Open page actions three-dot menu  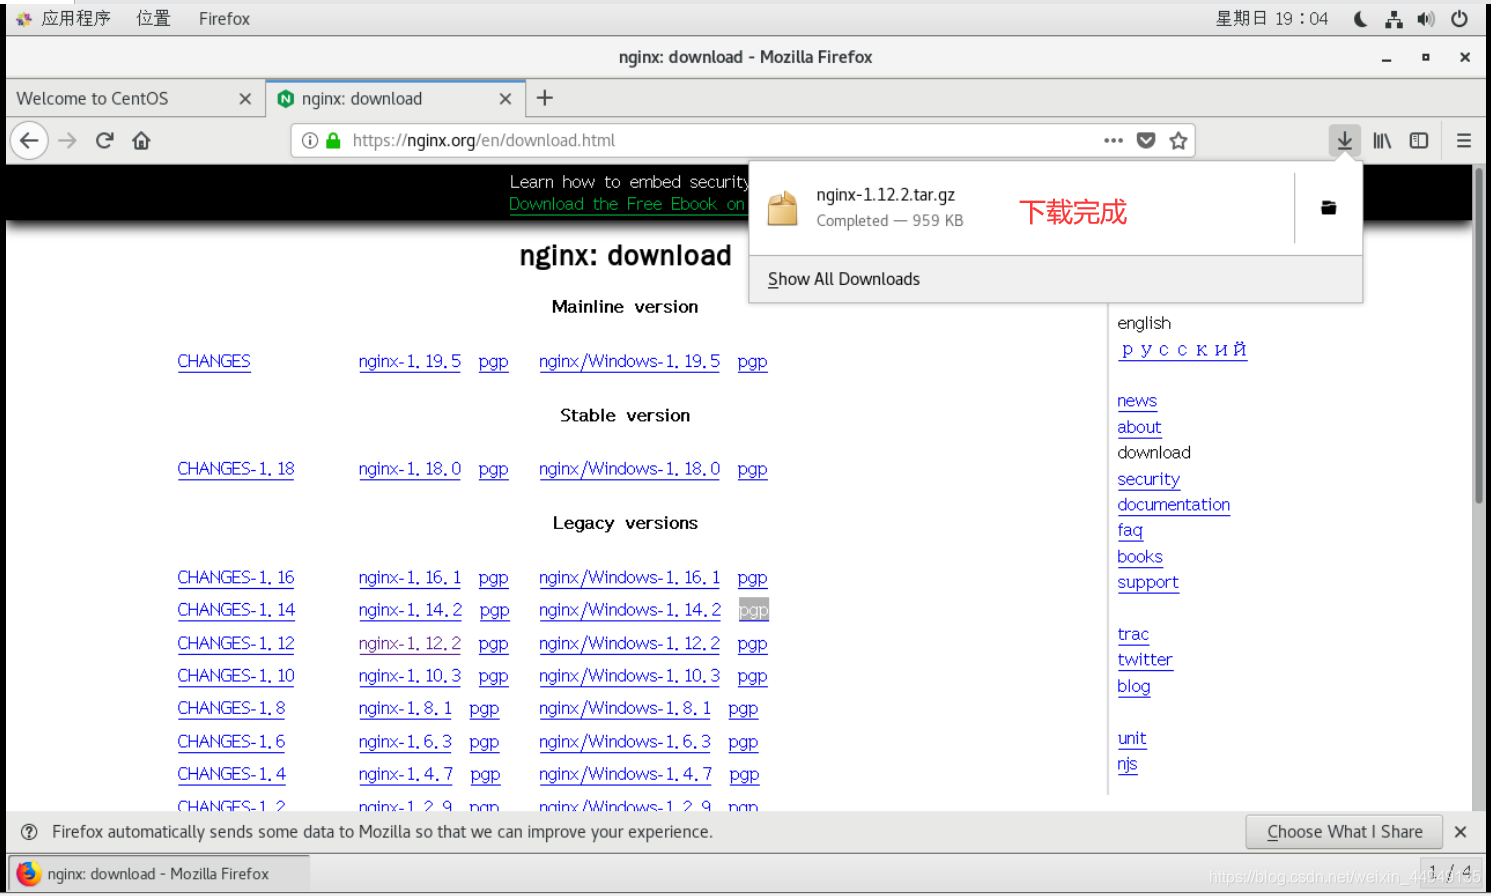(1113, 140)
